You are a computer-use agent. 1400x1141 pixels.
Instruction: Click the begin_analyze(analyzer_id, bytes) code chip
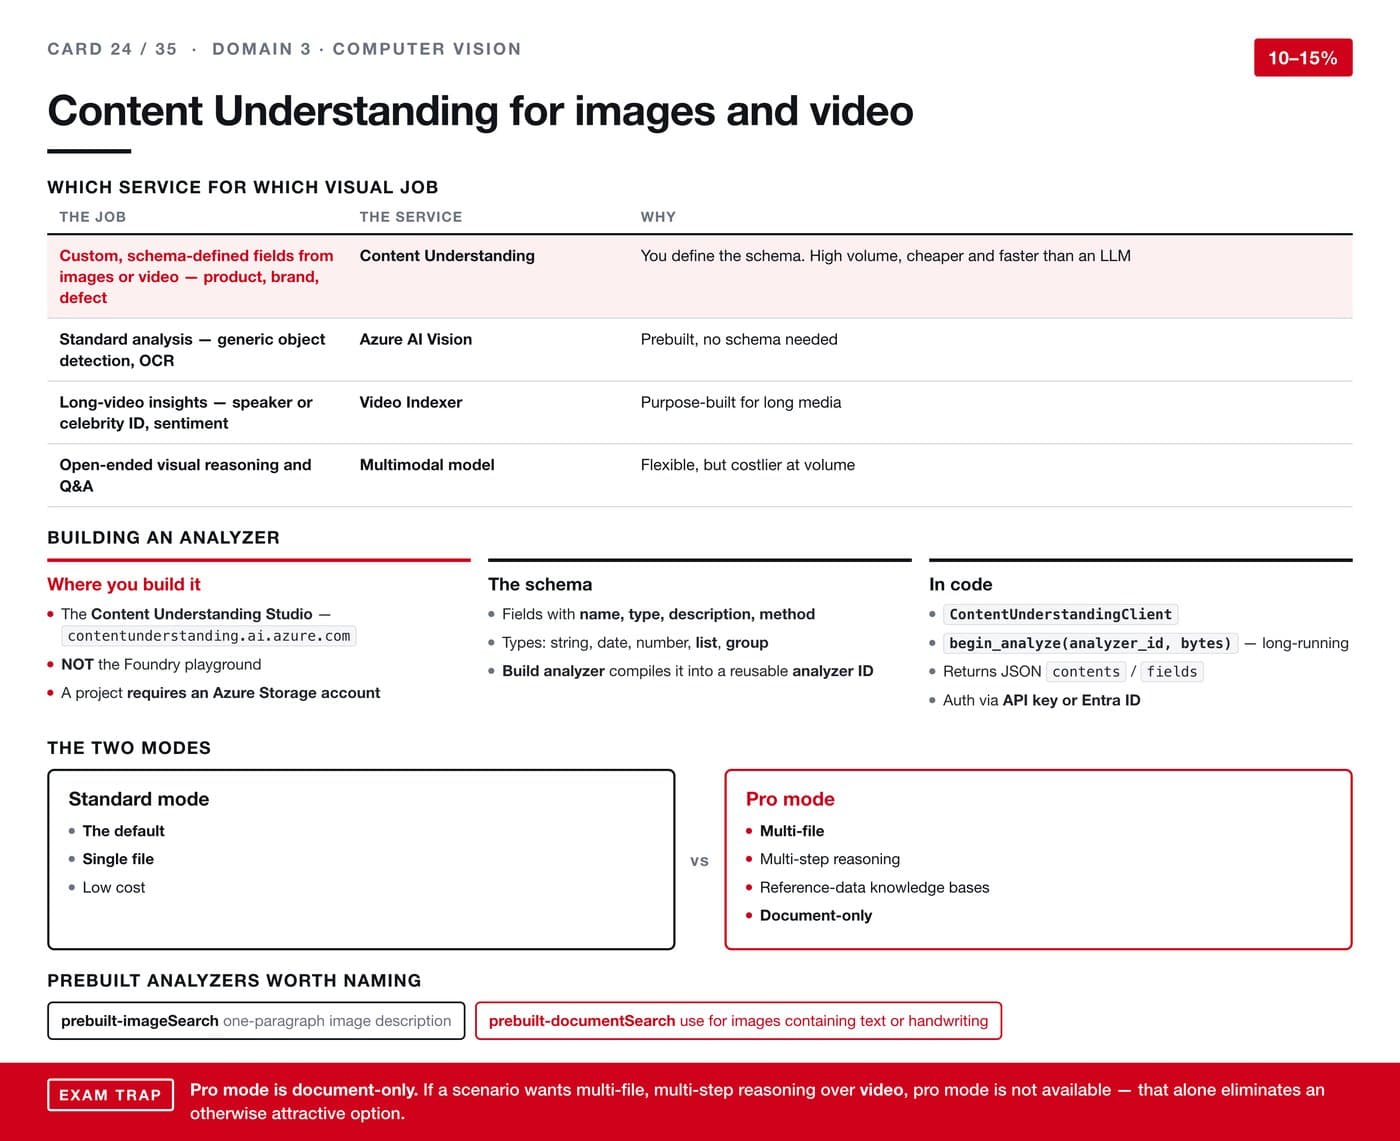point(1090,643)
